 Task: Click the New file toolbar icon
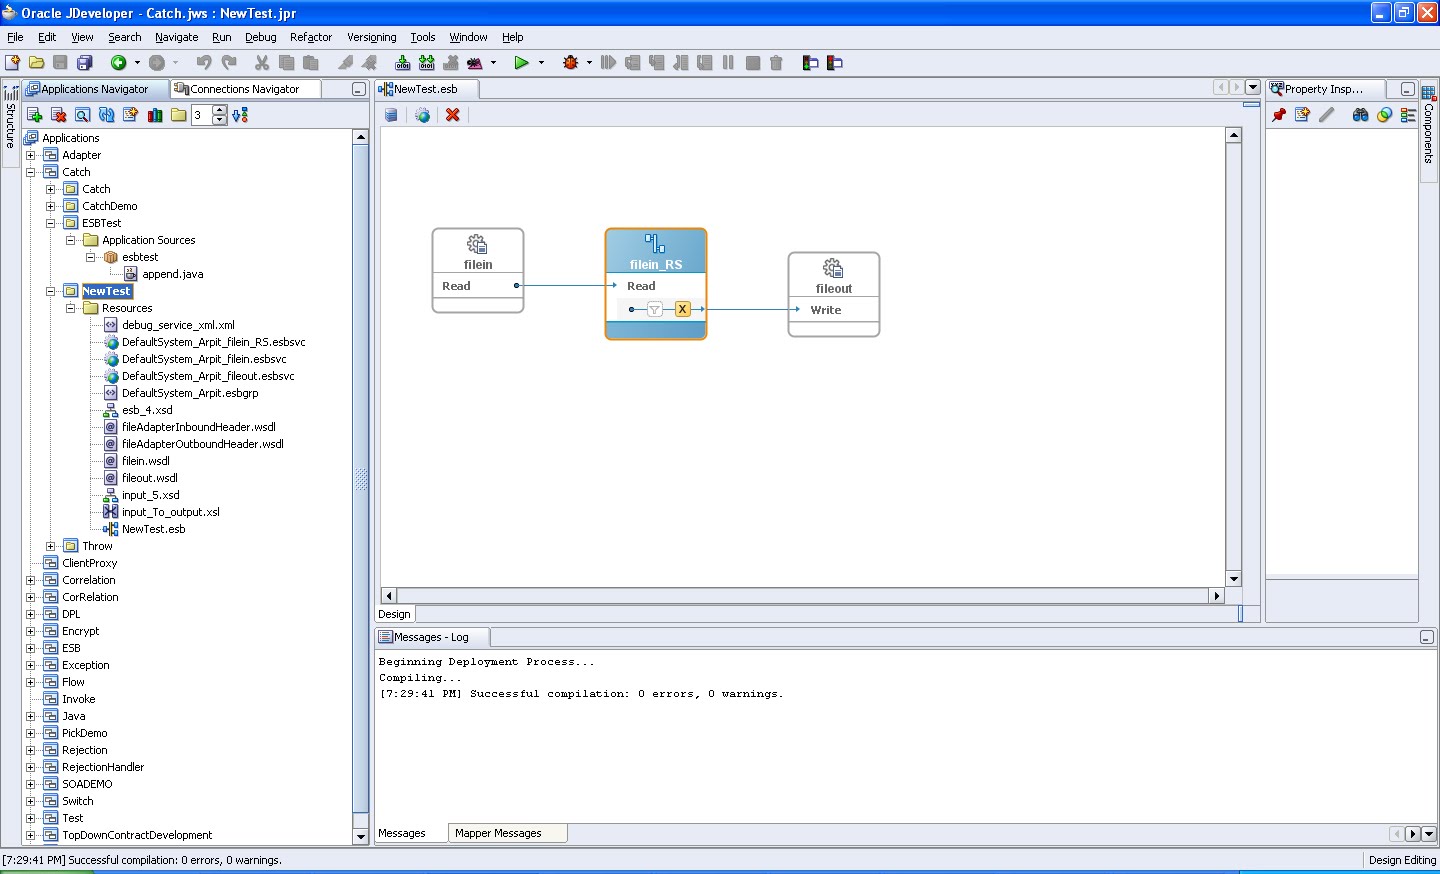pyautogui.click(x=13, y=62)
